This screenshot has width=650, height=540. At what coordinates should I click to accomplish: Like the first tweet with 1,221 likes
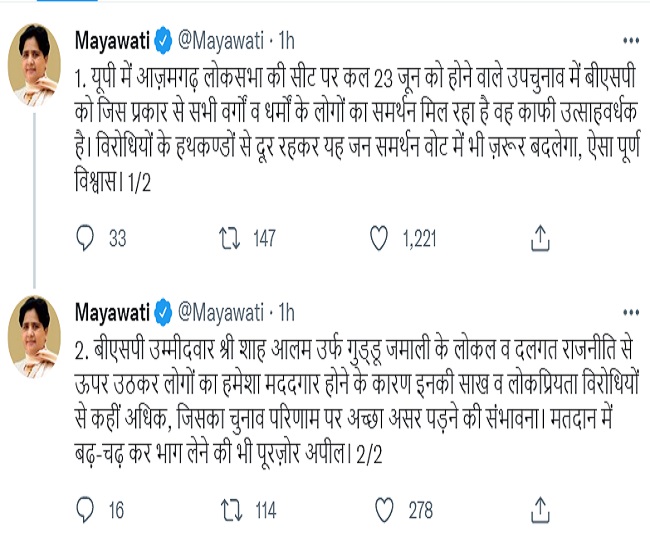(x=379, y=237)
